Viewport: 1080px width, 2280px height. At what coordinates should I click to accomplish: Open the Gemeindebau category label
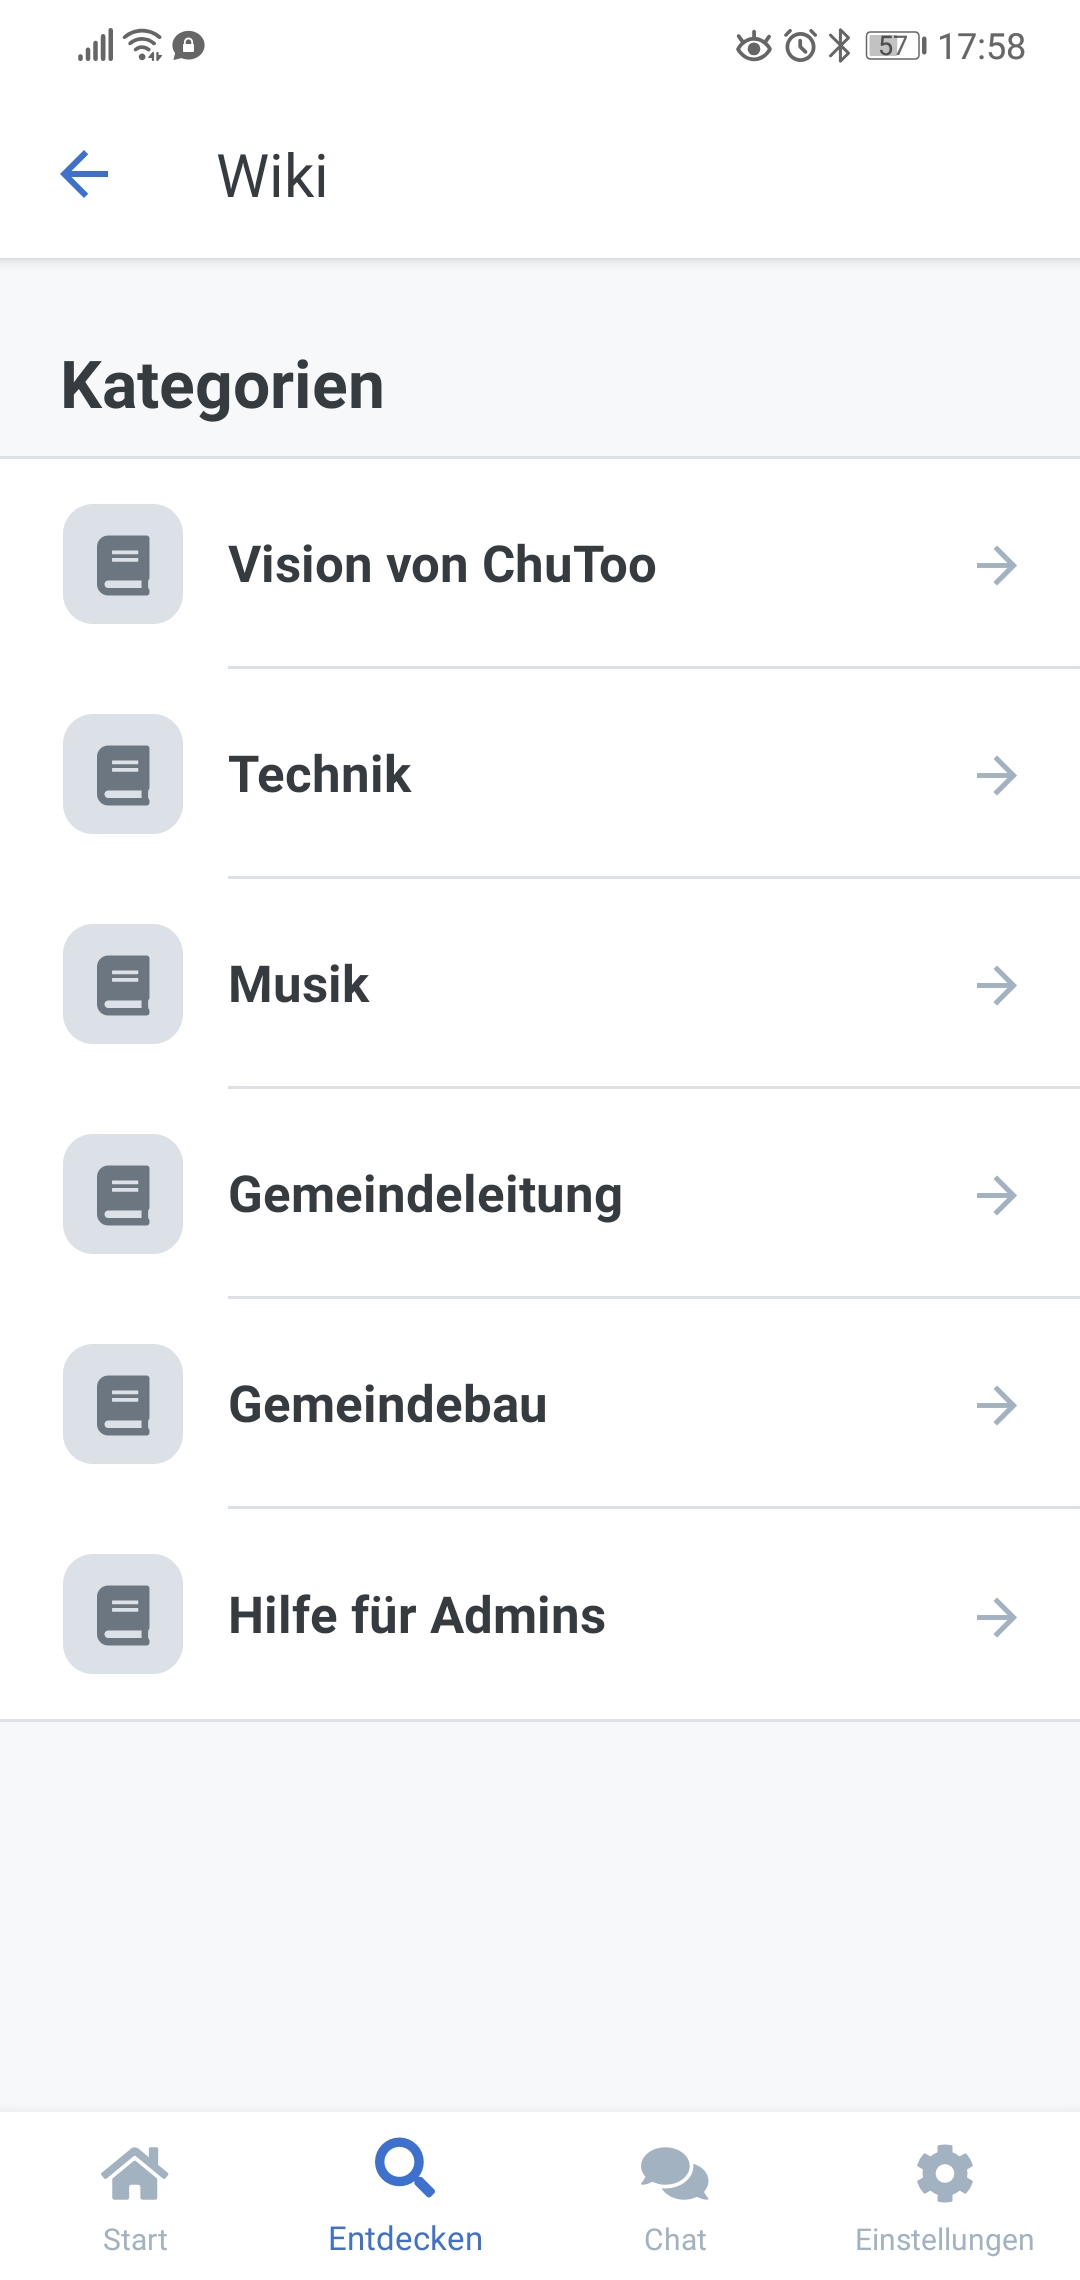pos(388,1405)
